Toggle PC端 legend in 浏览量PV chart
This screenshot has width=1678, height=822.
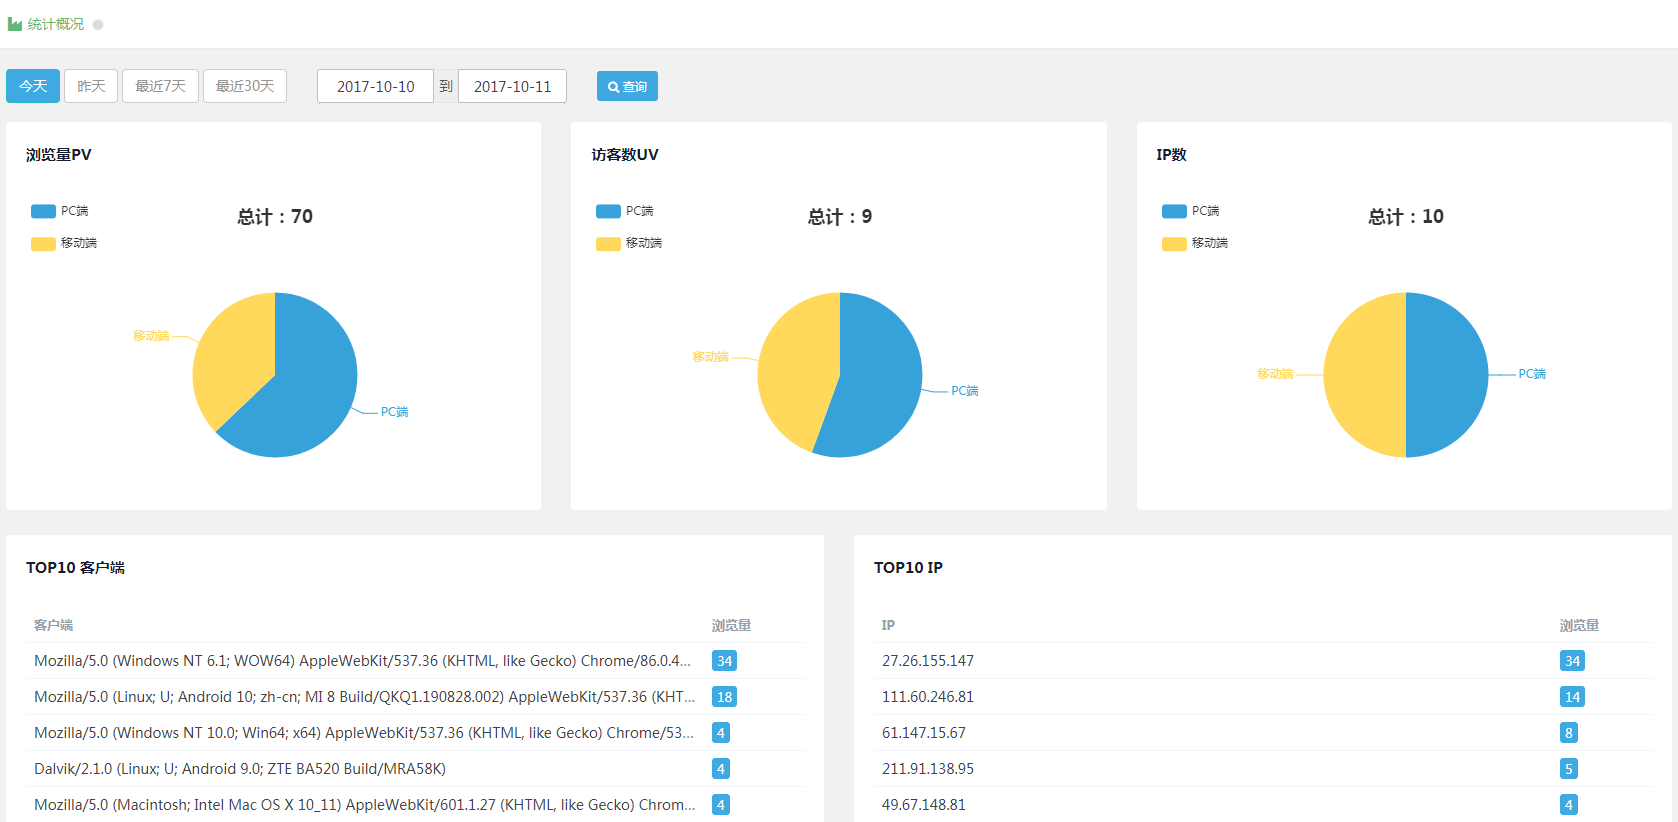pyautogui.click(x=59, y=211)
